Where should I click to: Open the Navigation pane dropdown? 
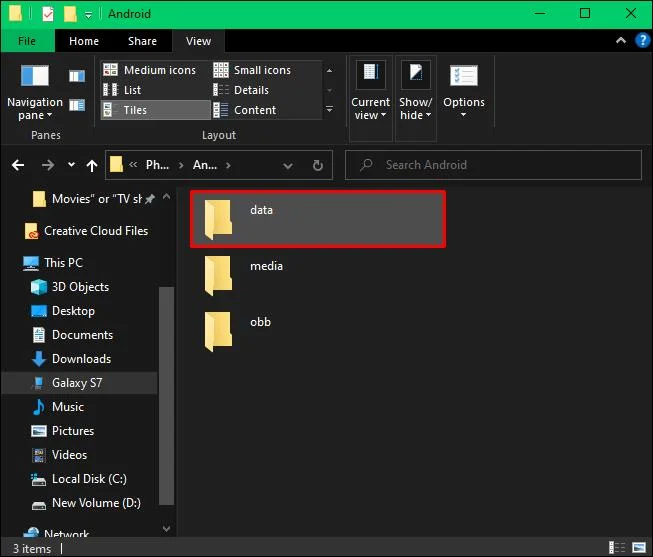pos(35,93)
